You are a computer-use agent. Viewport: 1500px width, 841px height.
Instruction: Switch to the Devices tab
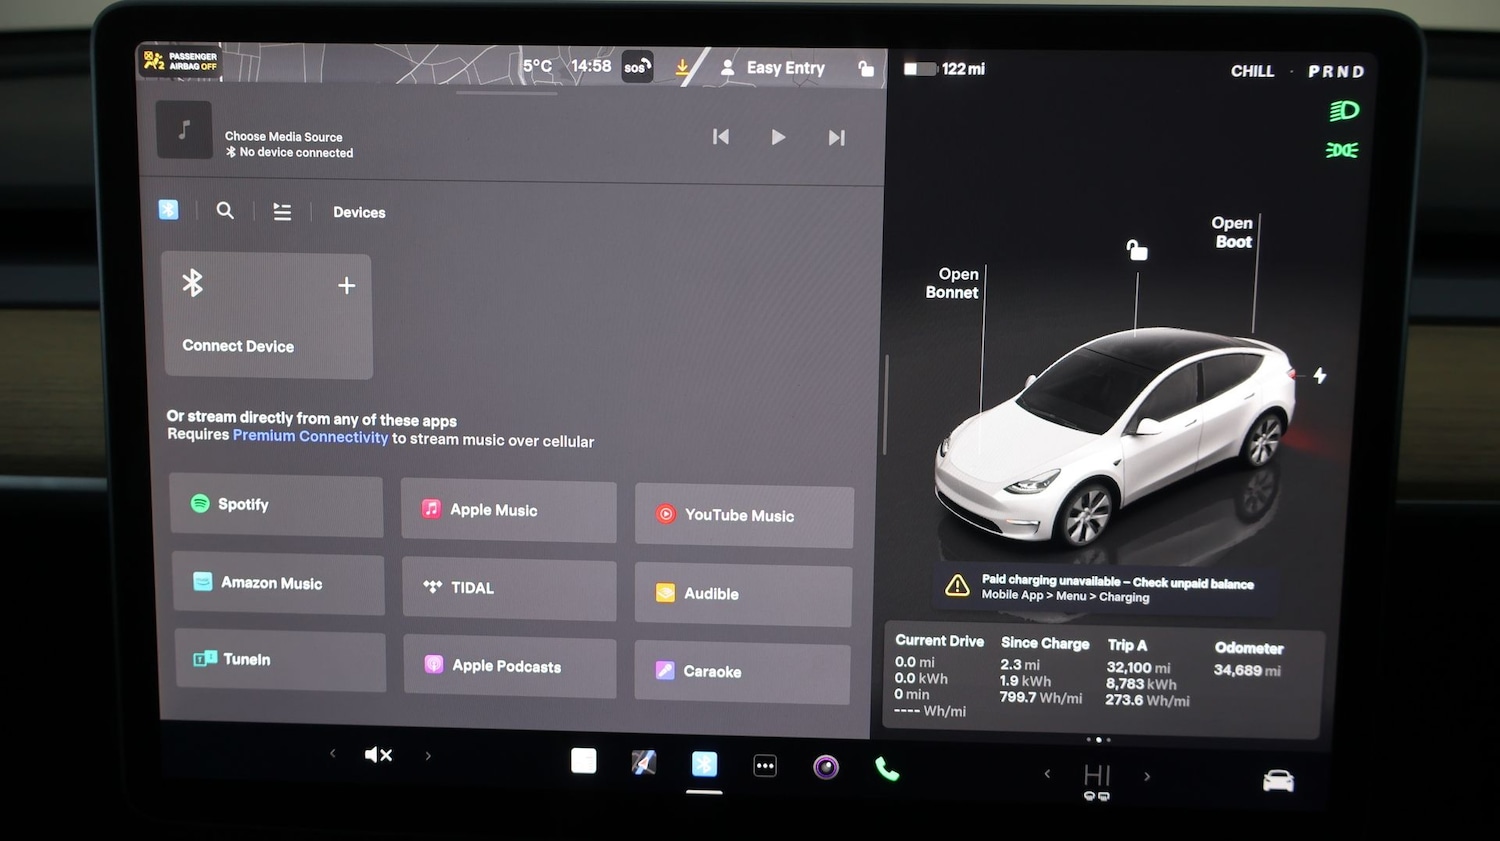click(x=358, y=212)
